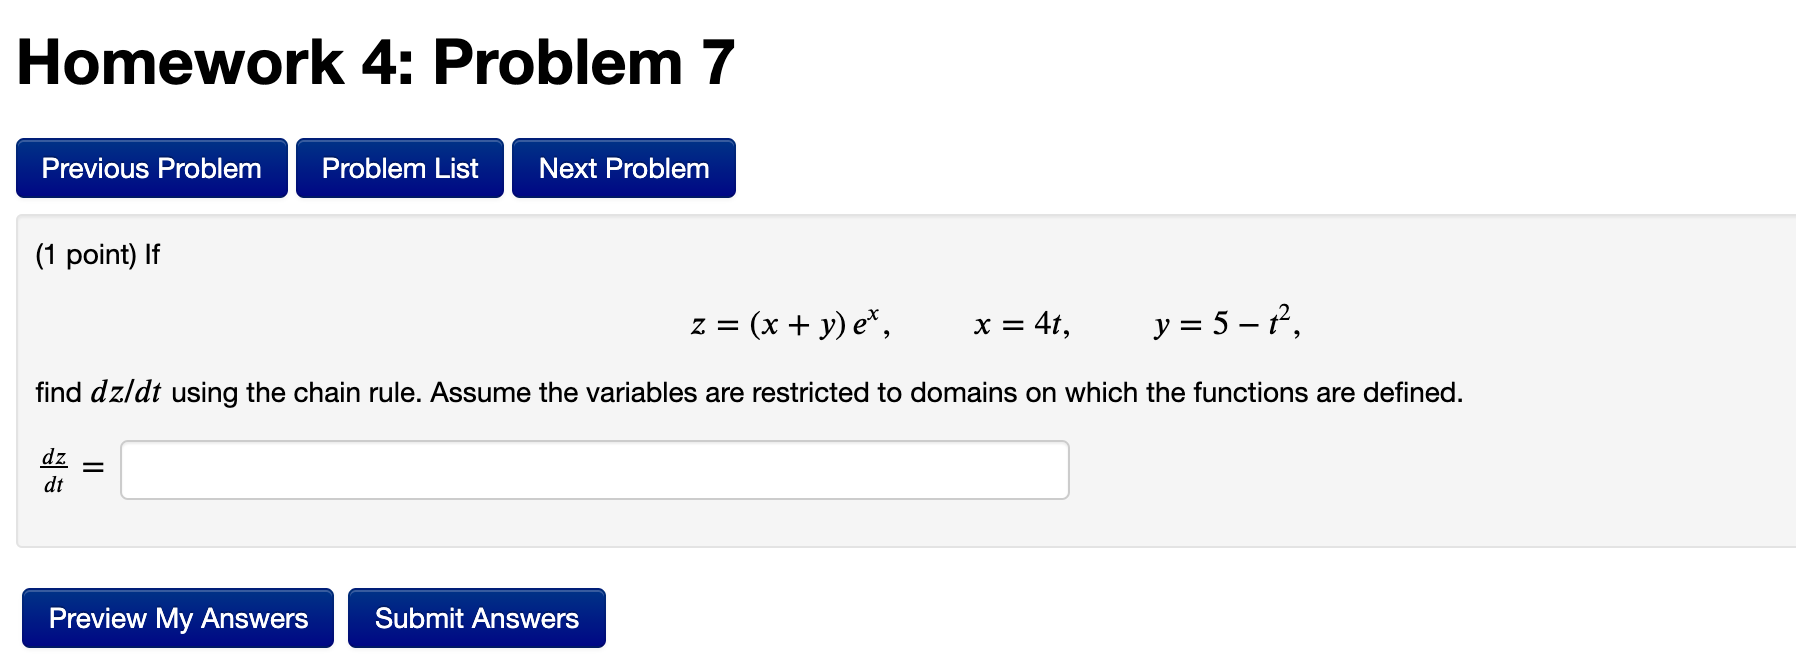Navigate back using Previous Problem
Screen dimensions: 1796x656
[x=150, y=167]
